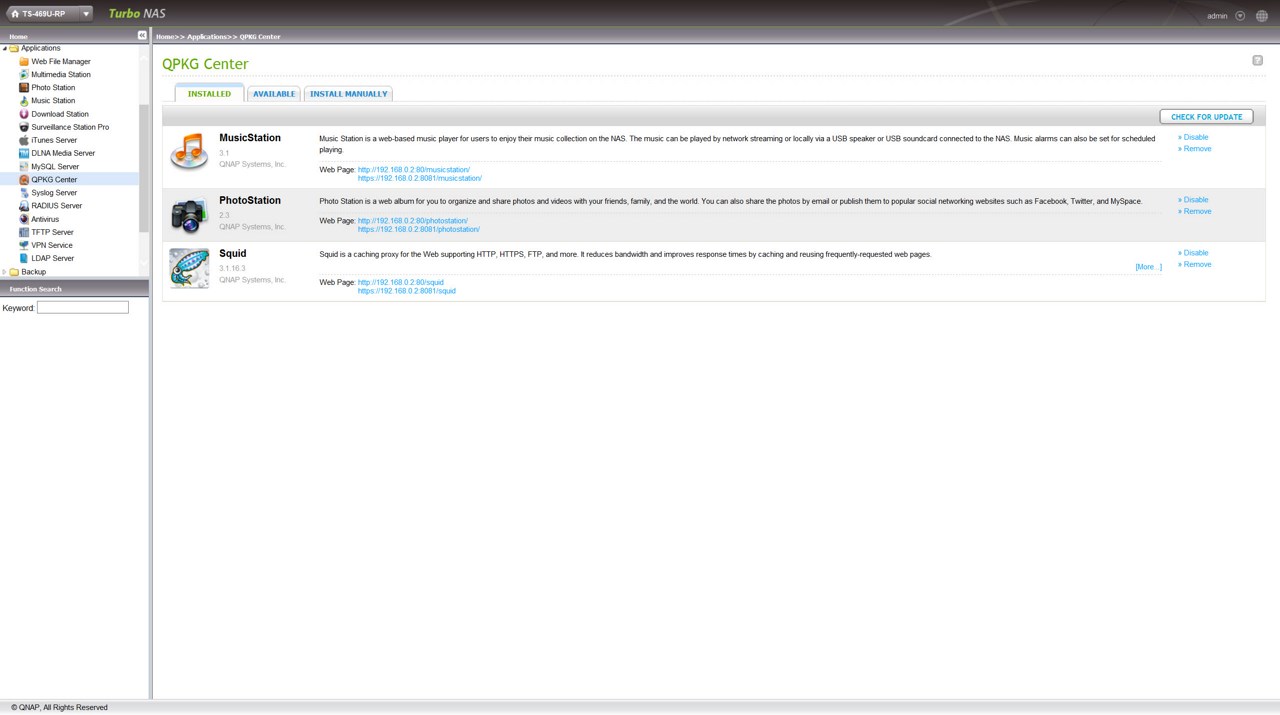Click the admin username label
Viewport: 1280px width, 715px height.
point(1217,16)
